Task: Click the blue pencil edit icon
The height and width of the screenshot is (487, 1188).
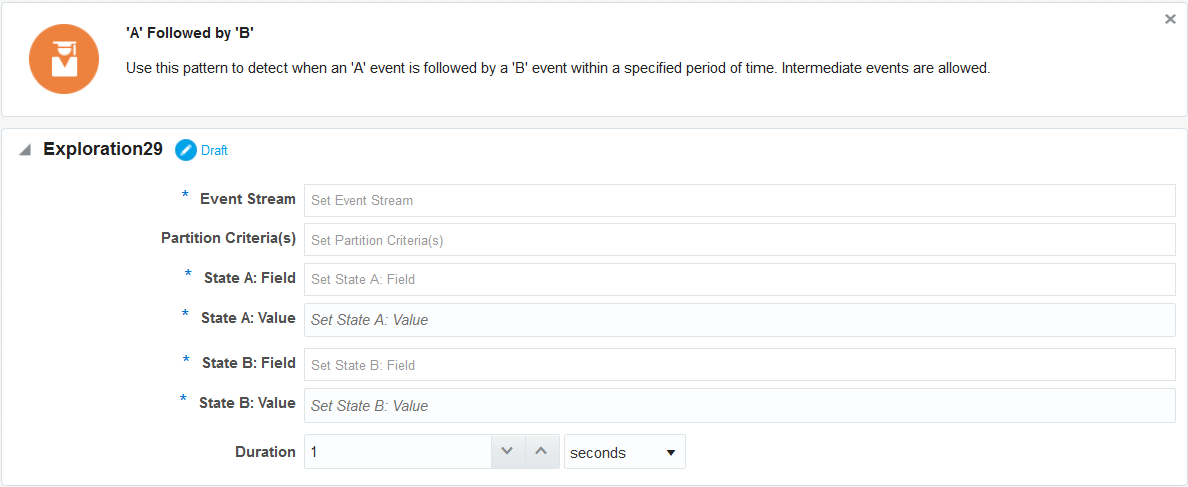Action: point(186,150)
